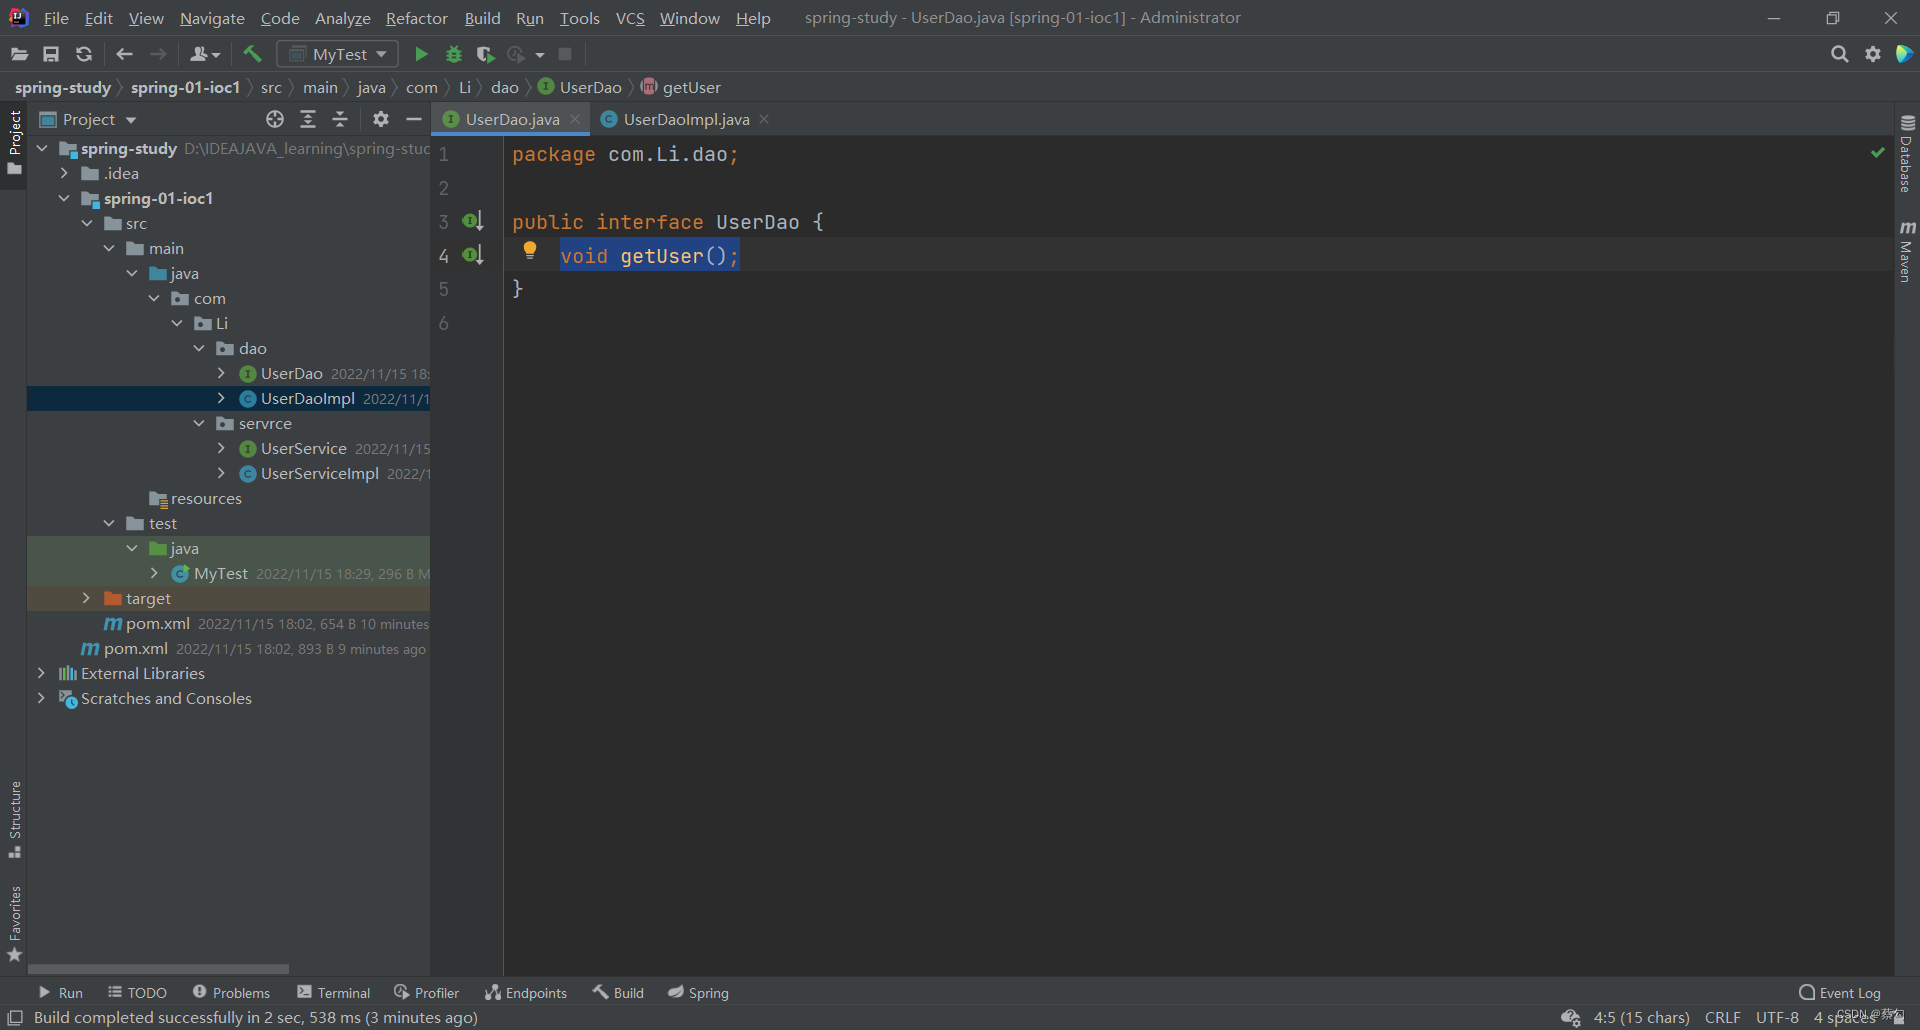
Task: Open the File menu
Action: coord(56,18)
